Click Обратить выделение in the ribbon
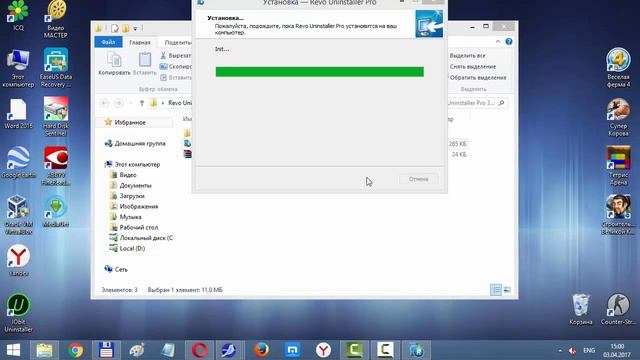 coord(478,77)
